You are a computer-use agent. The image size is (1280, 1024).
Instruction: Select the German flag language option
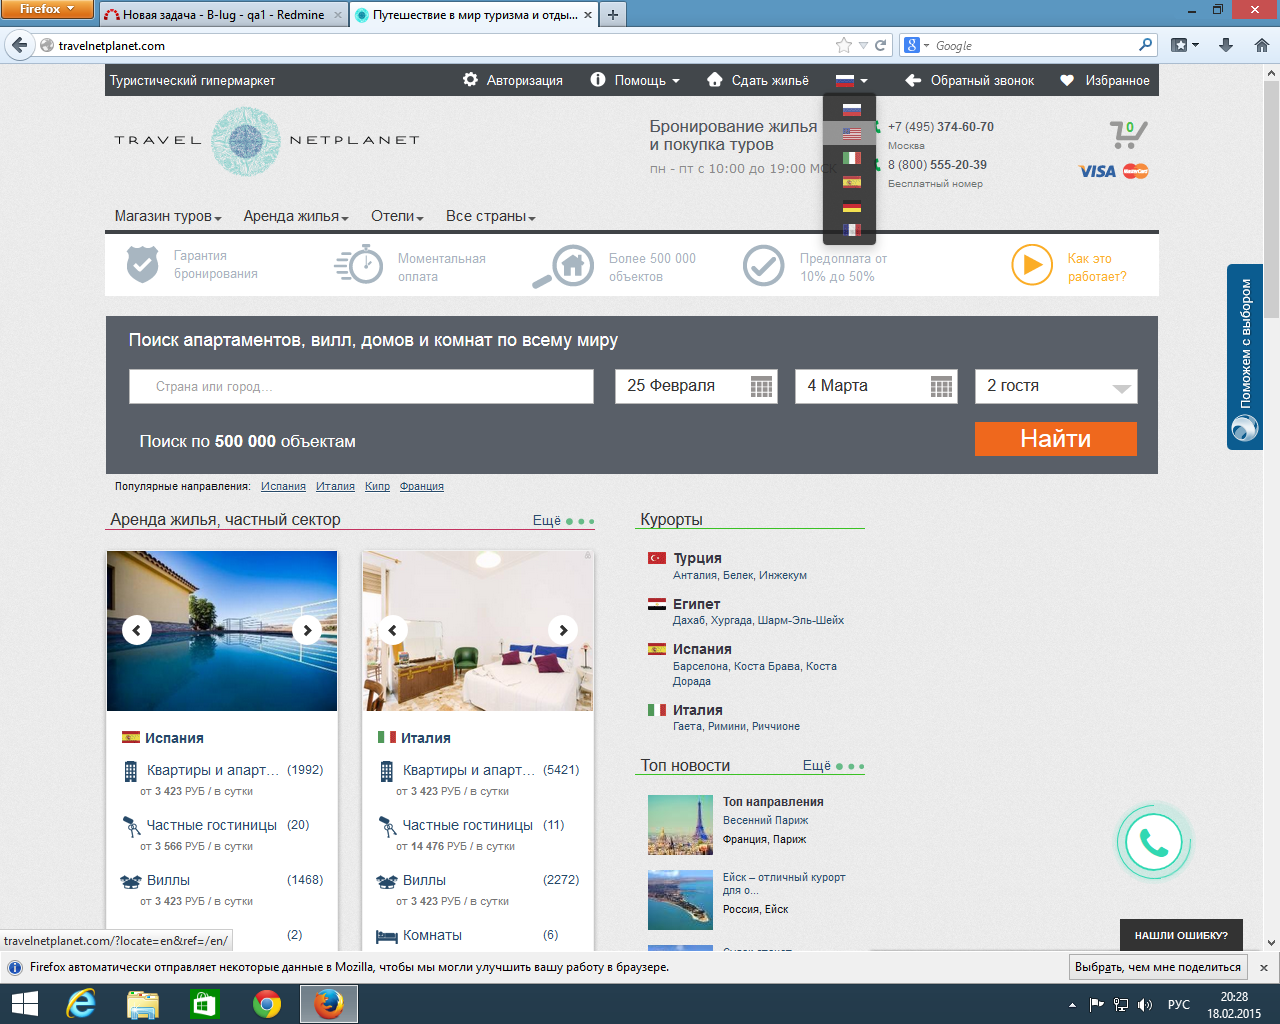coord(851,206)
